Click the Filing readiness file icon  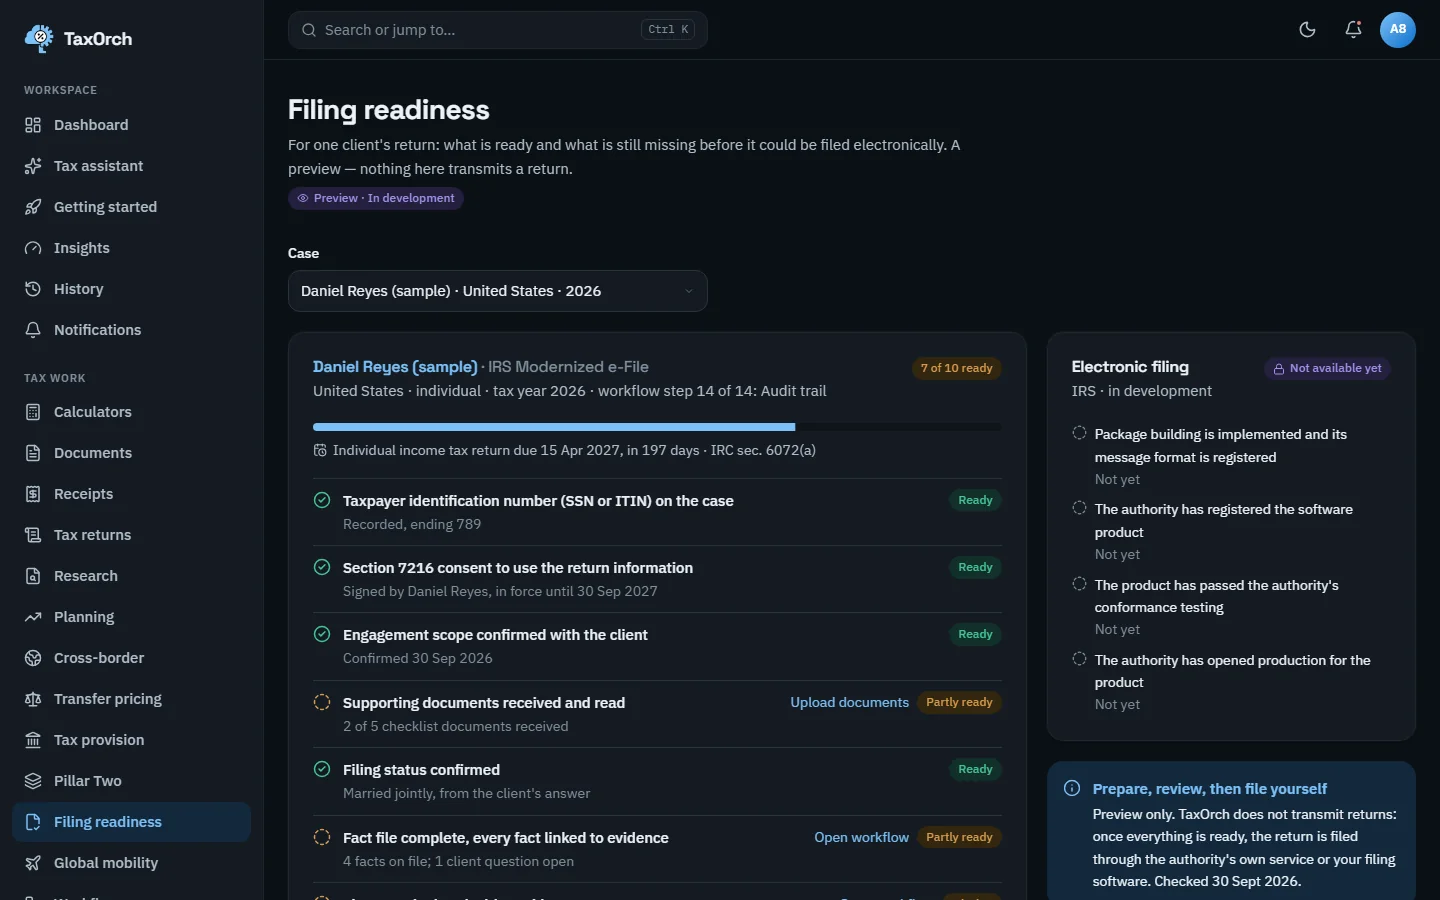33,822
